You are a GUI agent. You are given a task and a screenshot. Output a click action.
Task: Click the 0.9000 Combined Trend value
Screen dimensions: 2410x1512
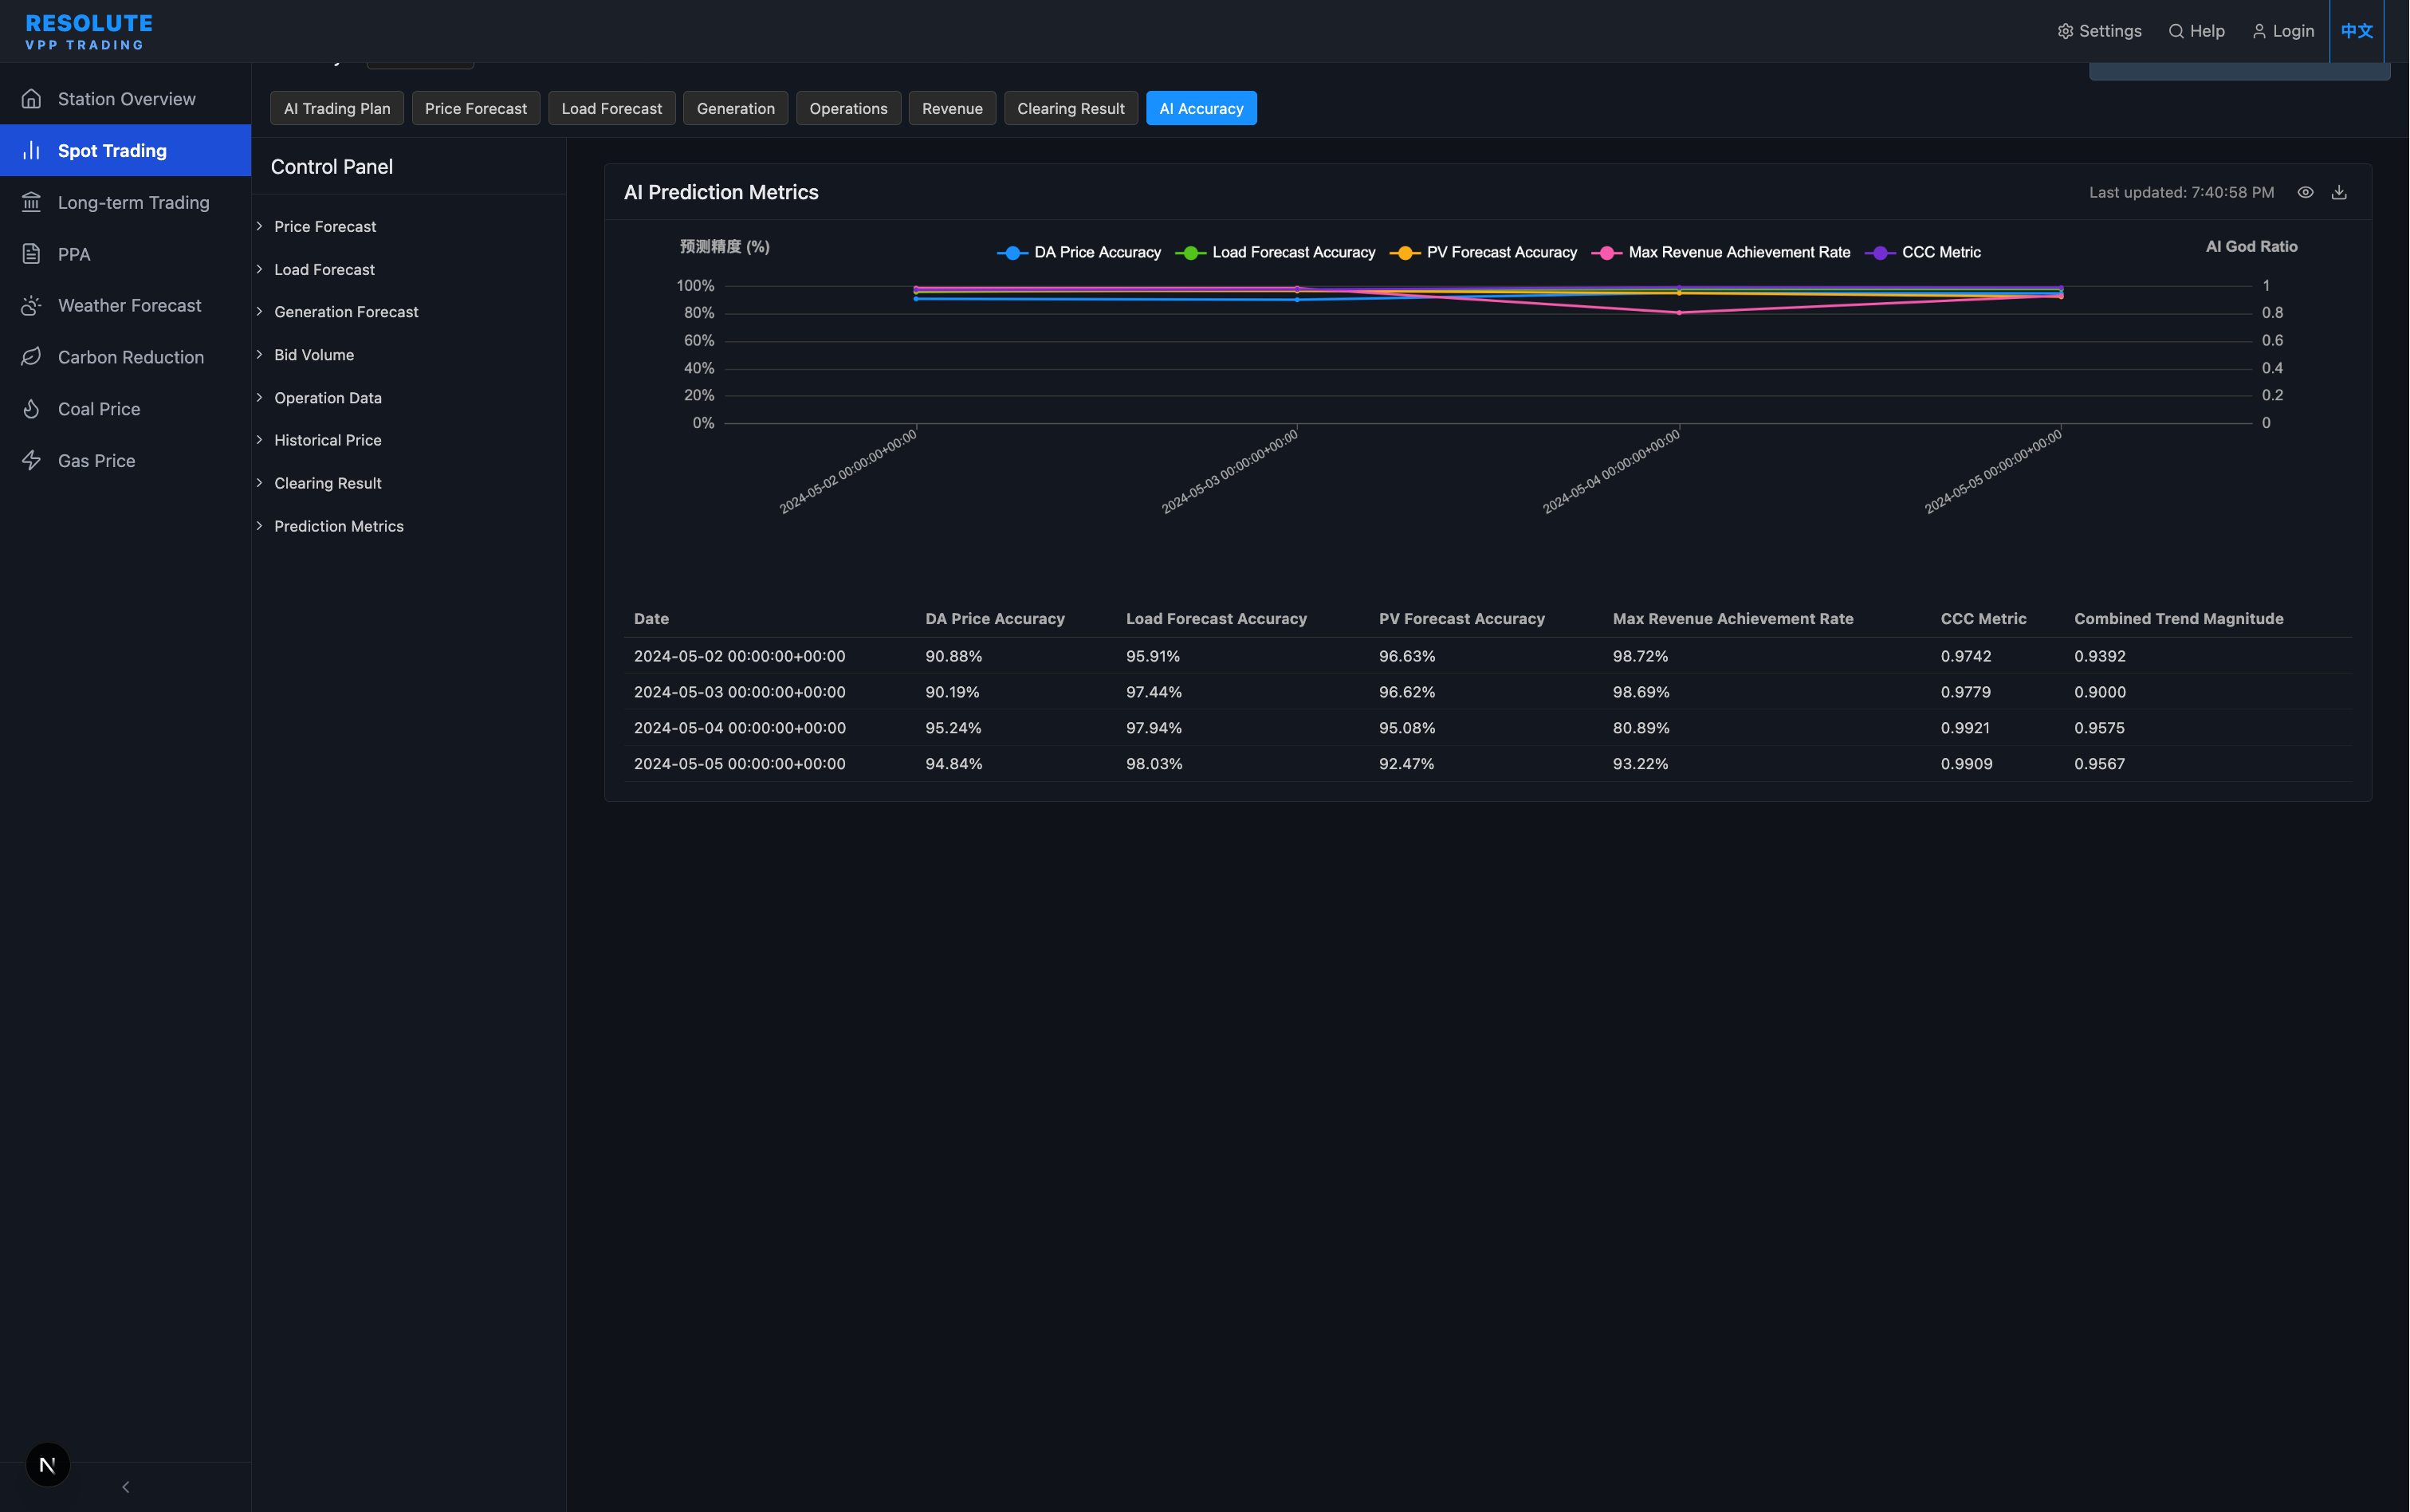tap(2100, 692)
